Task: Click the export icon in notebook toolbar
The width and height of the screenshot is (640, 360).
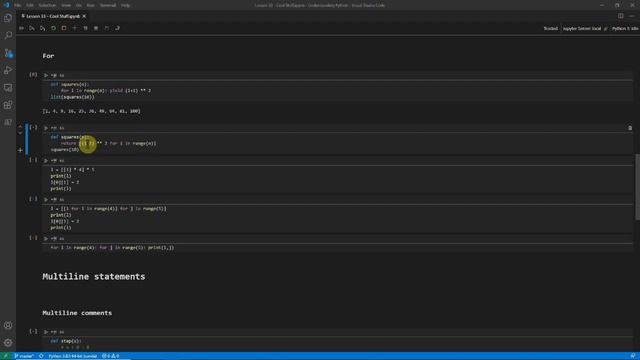Action: click(x=117, y=28)
